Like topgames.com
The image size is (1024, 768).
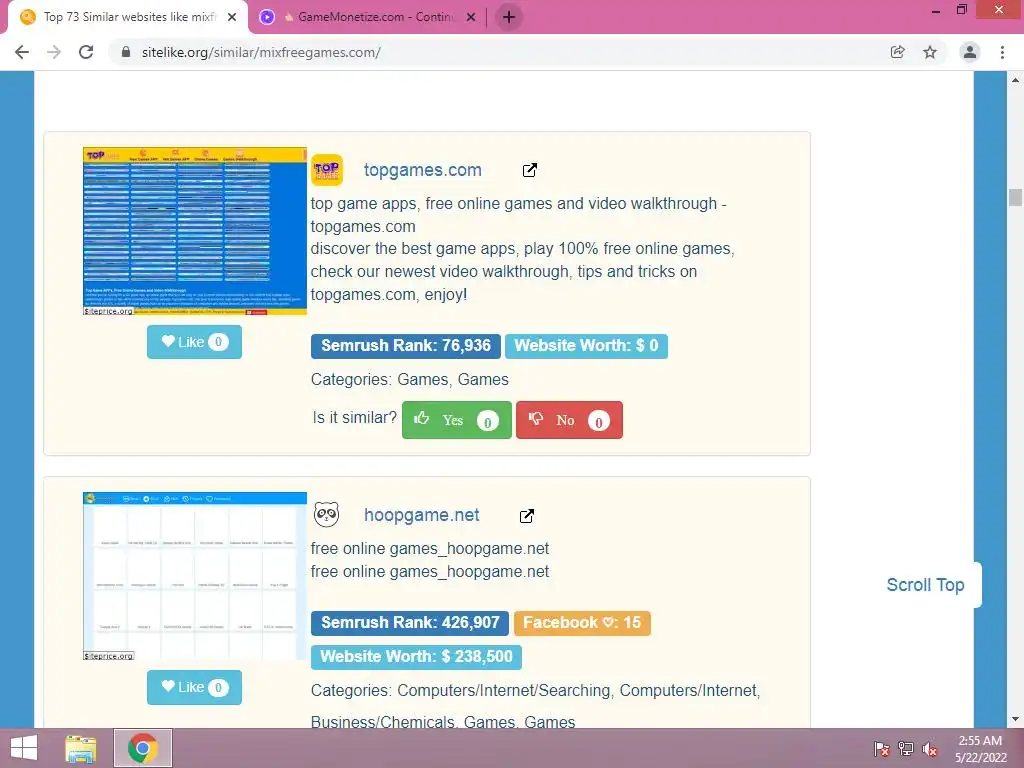194,342
